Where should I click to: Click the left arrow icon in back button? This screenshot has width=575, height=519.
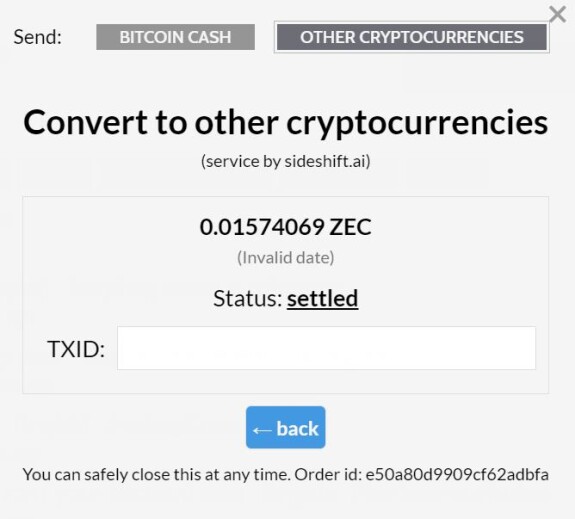[262, 430]
